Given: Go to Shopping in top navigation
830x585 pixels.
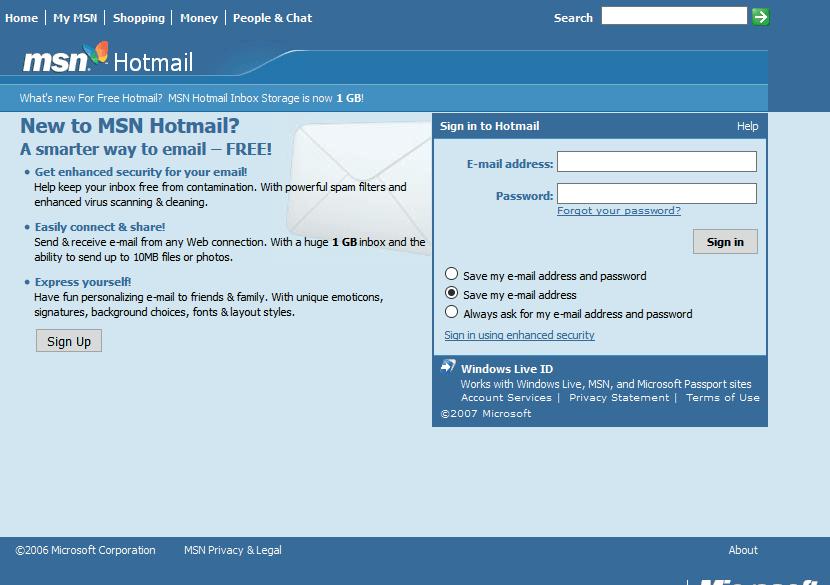Looking at the screenshot, I should click(x=139, y=18).
